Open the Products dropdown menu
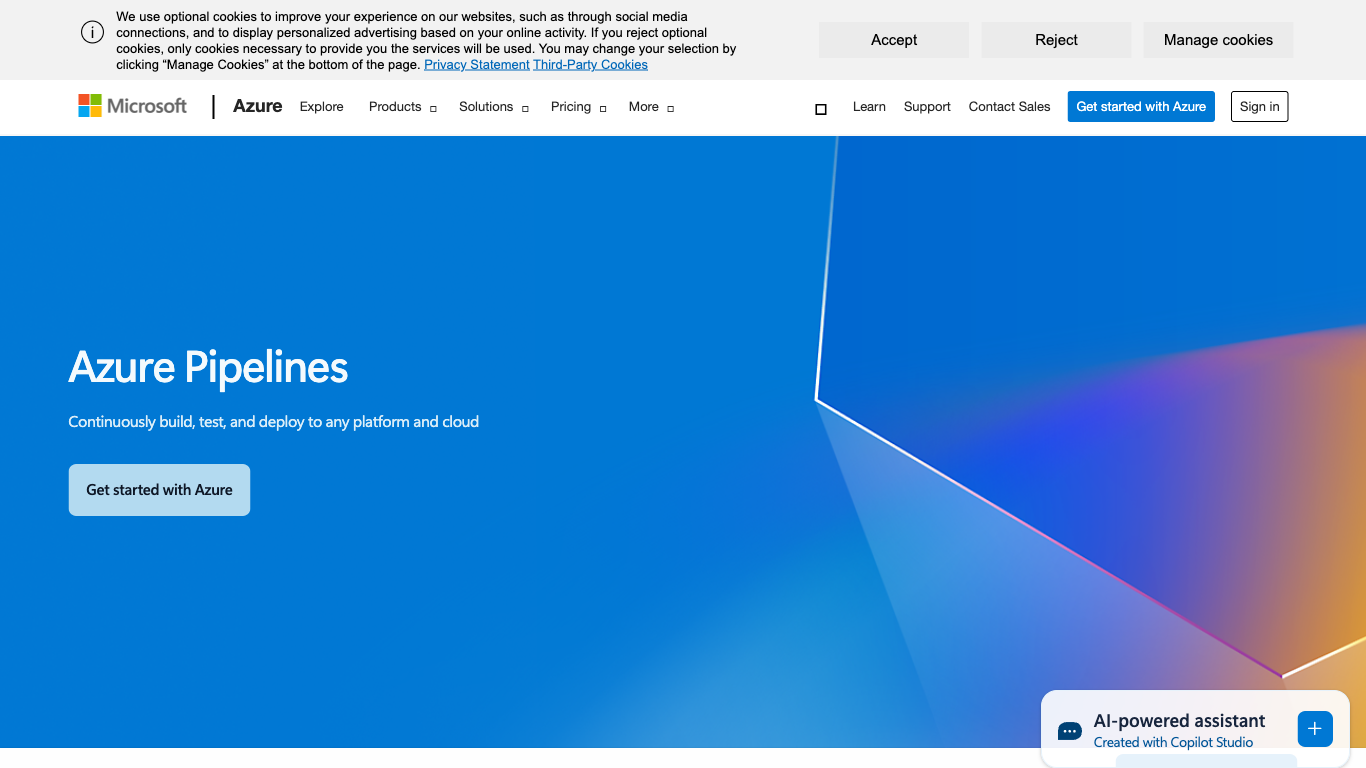 coord(403,107)
